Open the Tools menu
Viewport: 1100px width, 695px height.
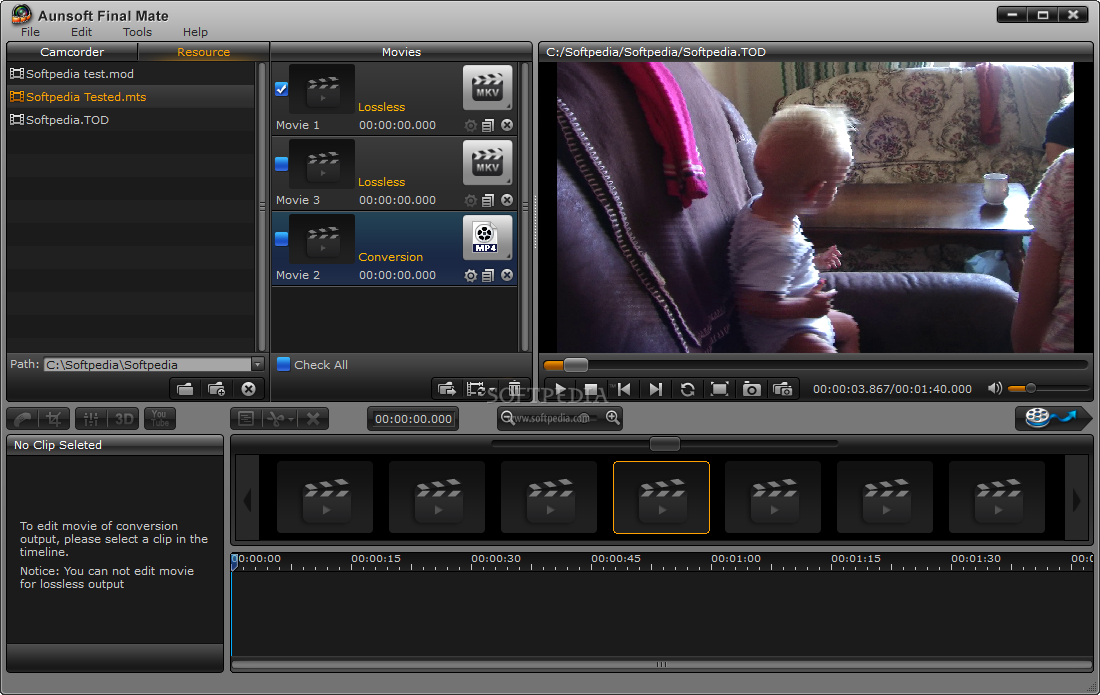point(137,32)
